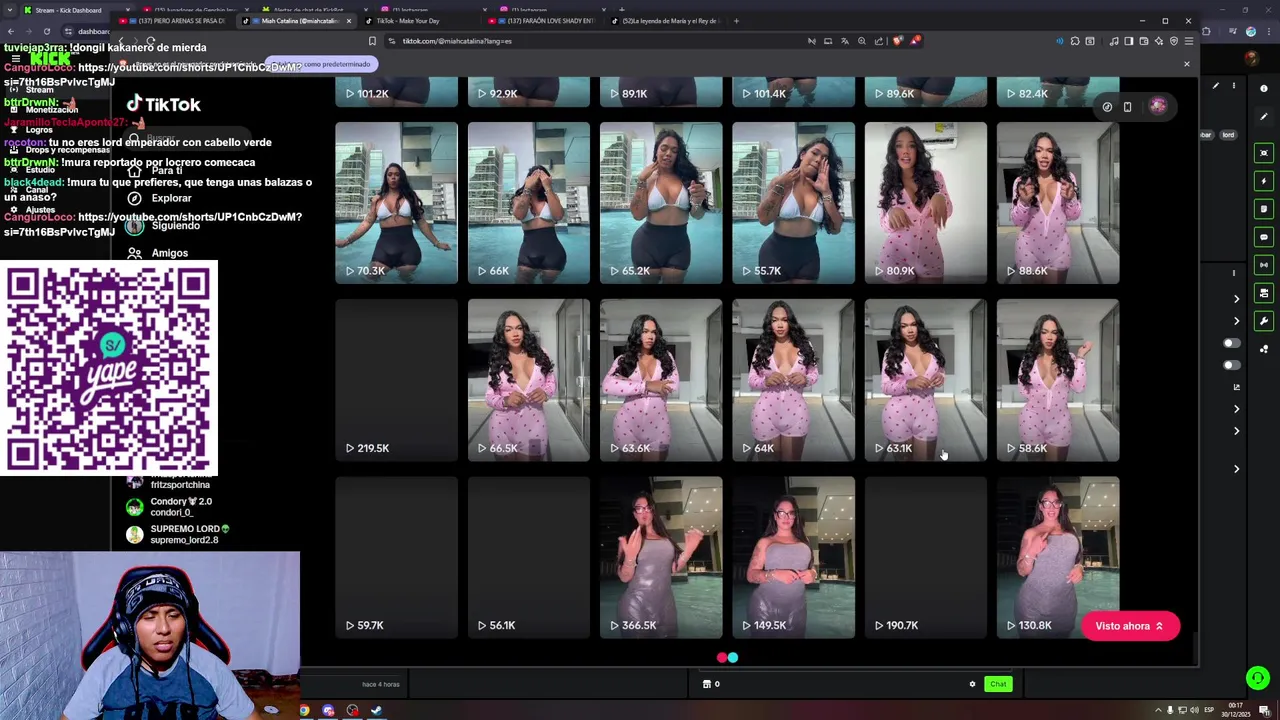The height and width of the screenshot is (720, 1280).
Task: Click the translate page icon in address bar
Action: coord(845,41)
